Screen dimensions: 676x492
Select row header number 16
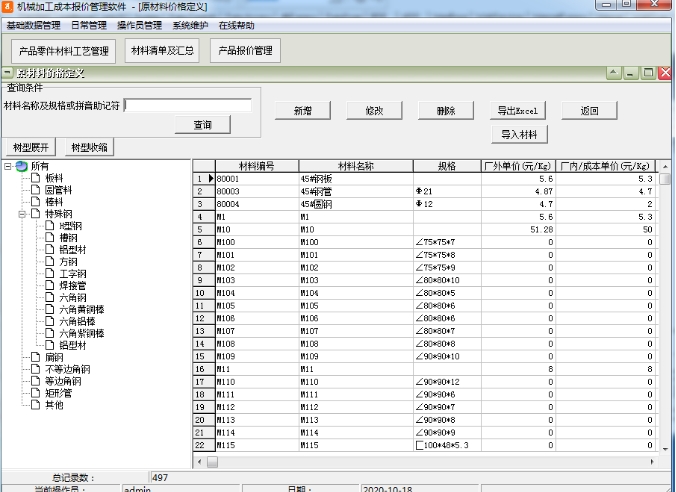point(204,369)
